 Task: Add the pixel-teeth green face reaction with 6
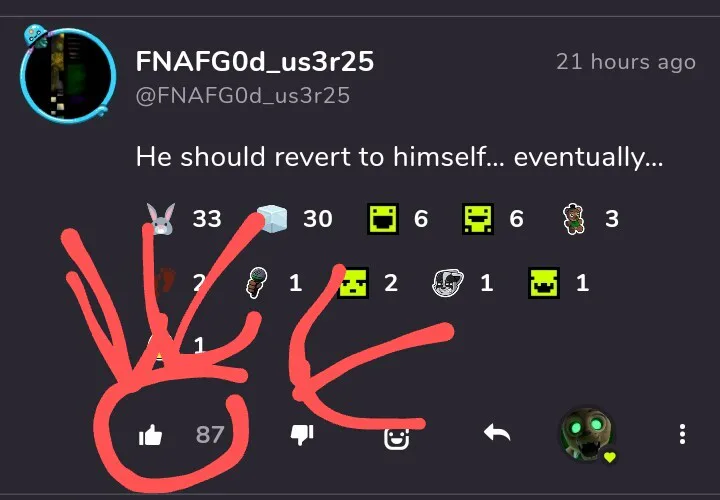[478, 219]
